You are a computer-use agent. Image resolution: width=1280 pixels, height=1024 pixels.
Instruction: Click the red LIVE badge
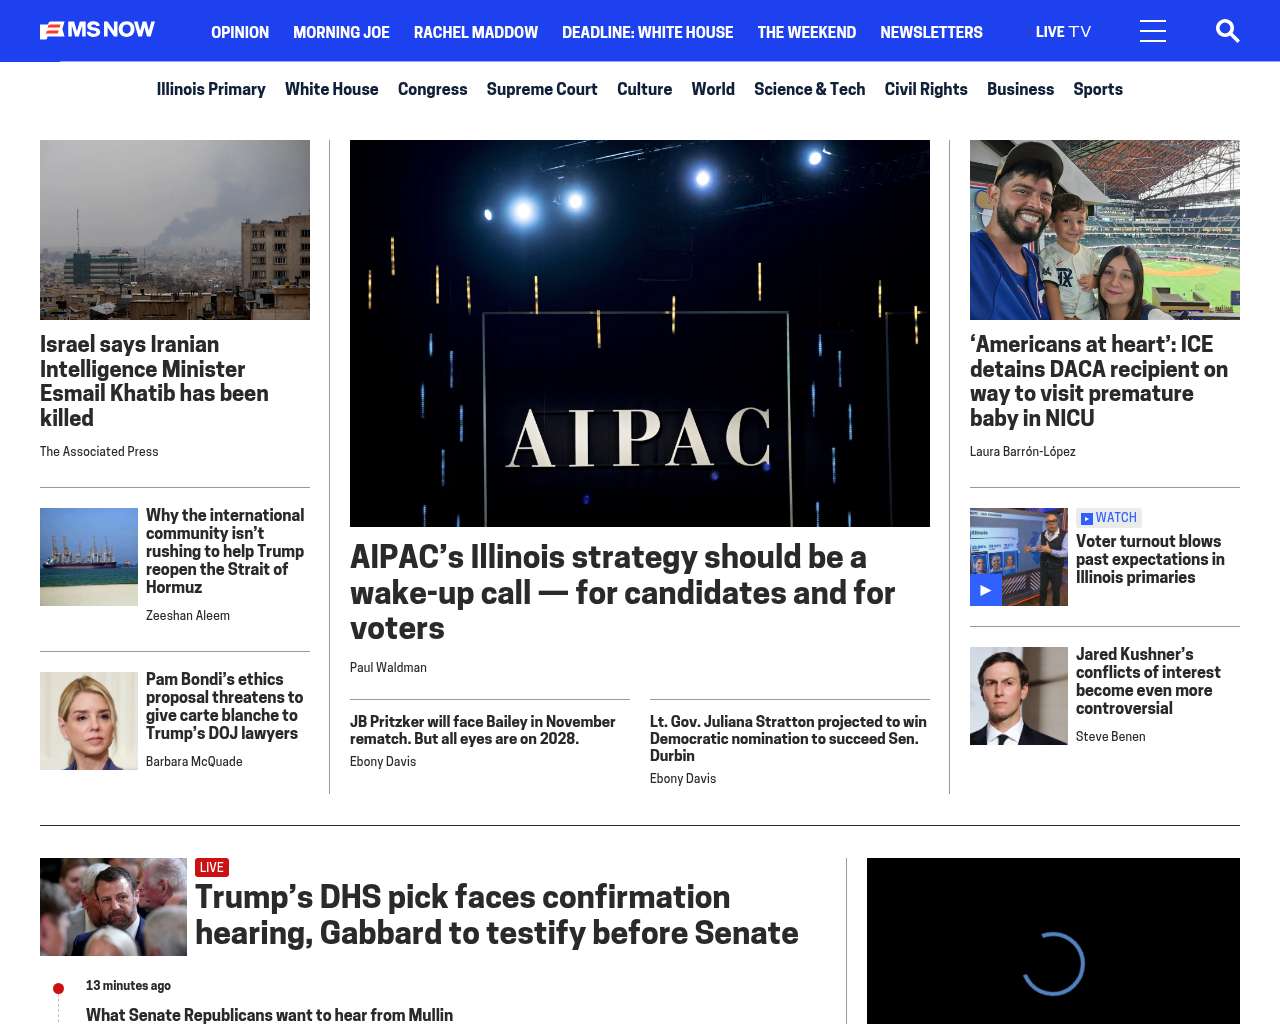[211, 867]
